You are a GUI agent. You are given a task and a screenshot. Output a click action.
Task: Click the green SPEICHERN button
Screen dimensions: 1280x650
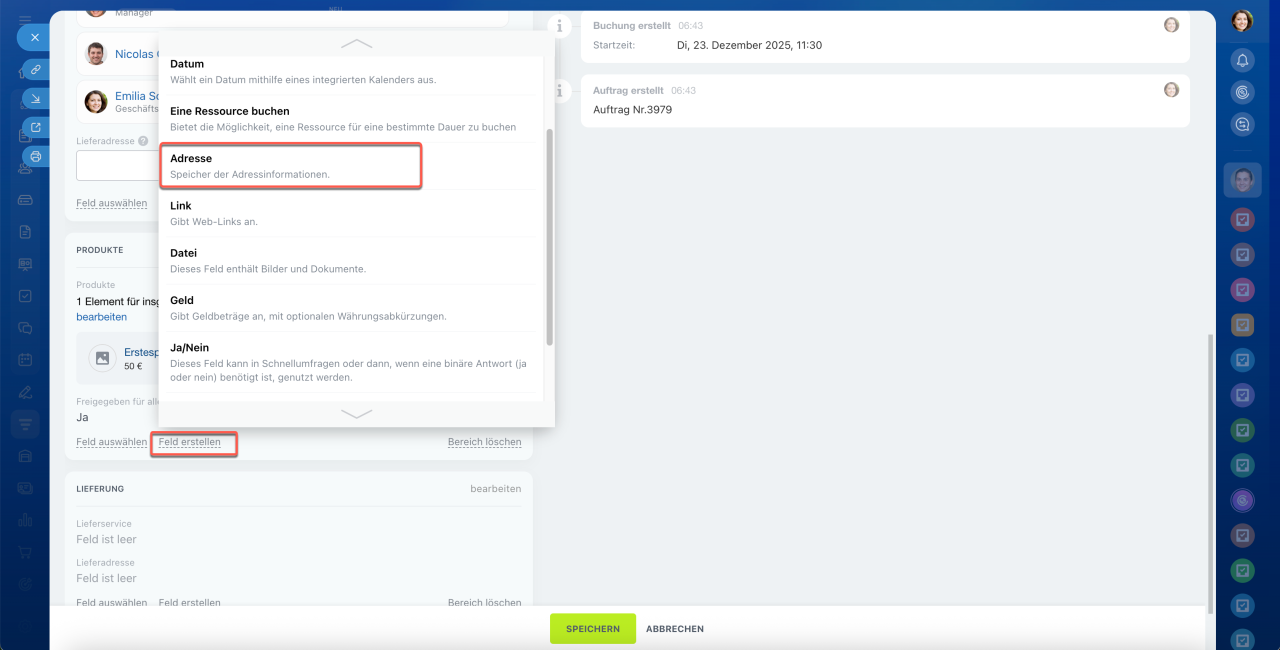click(x=593, y=629)
